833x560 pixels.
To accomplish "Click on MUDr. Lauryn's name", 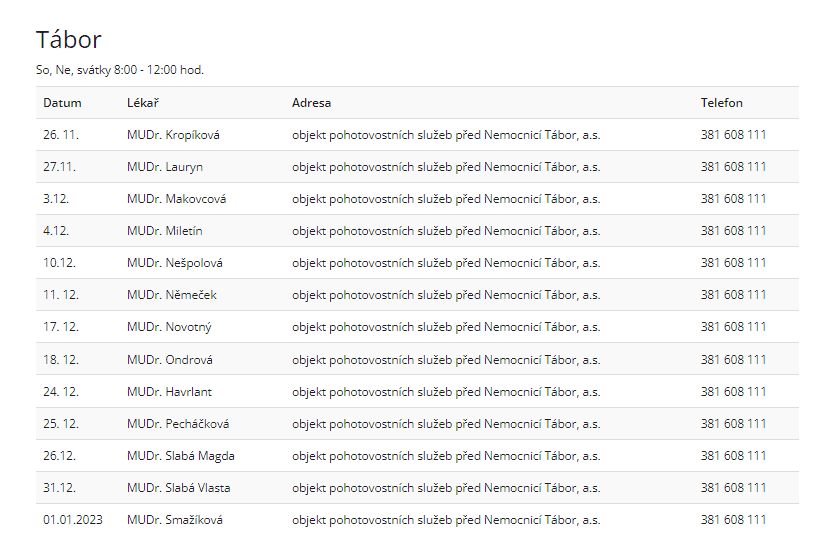I will coord(165,167).
